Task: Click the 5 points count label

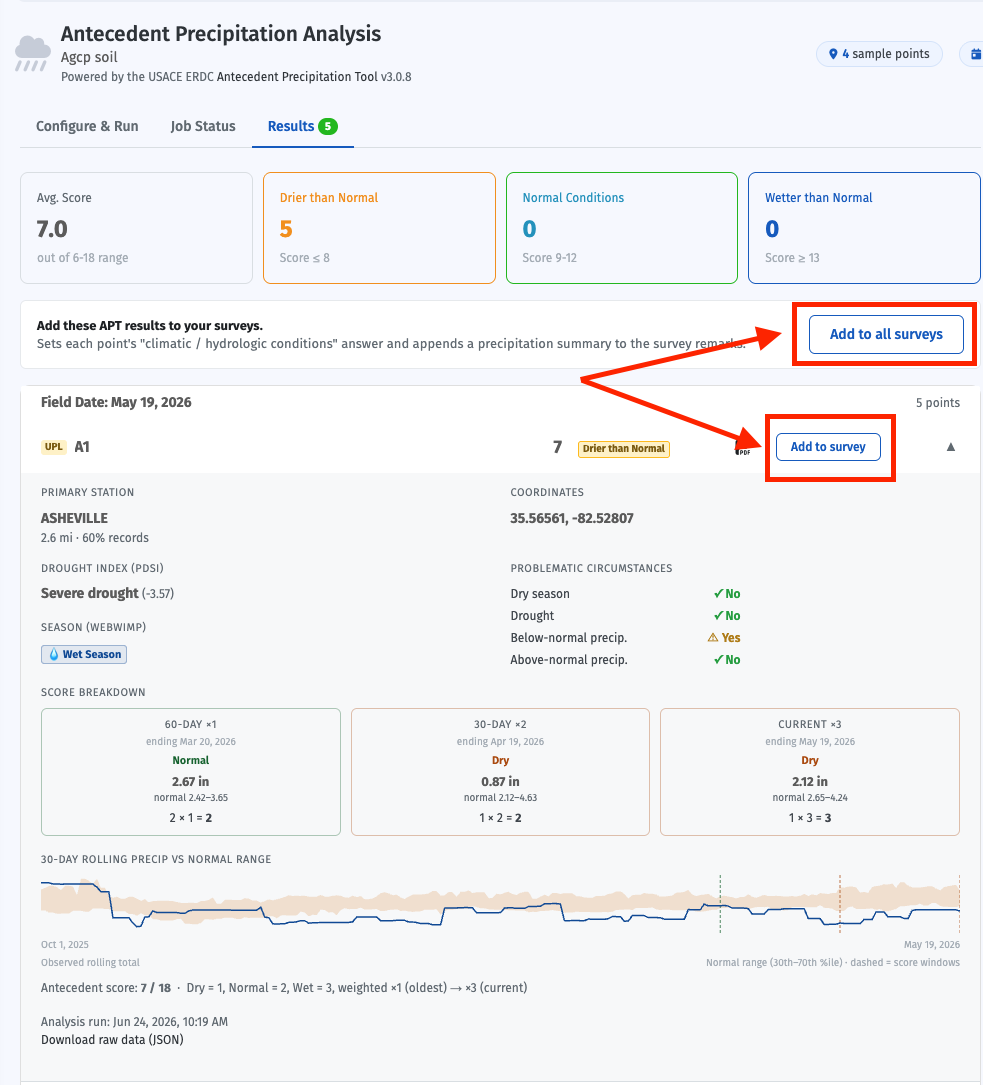Action: pos(937,403)
